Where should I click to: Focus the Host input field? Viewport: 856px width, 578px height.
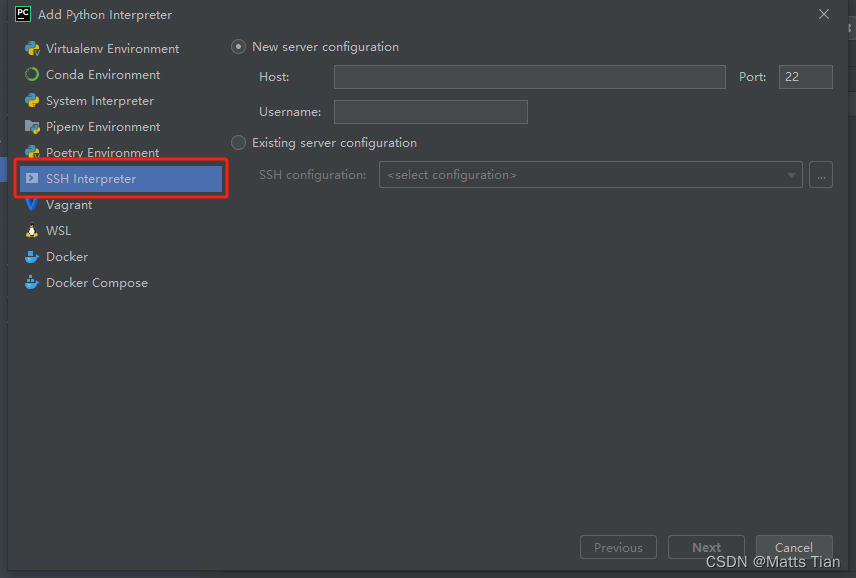click(x=530, y=77)
